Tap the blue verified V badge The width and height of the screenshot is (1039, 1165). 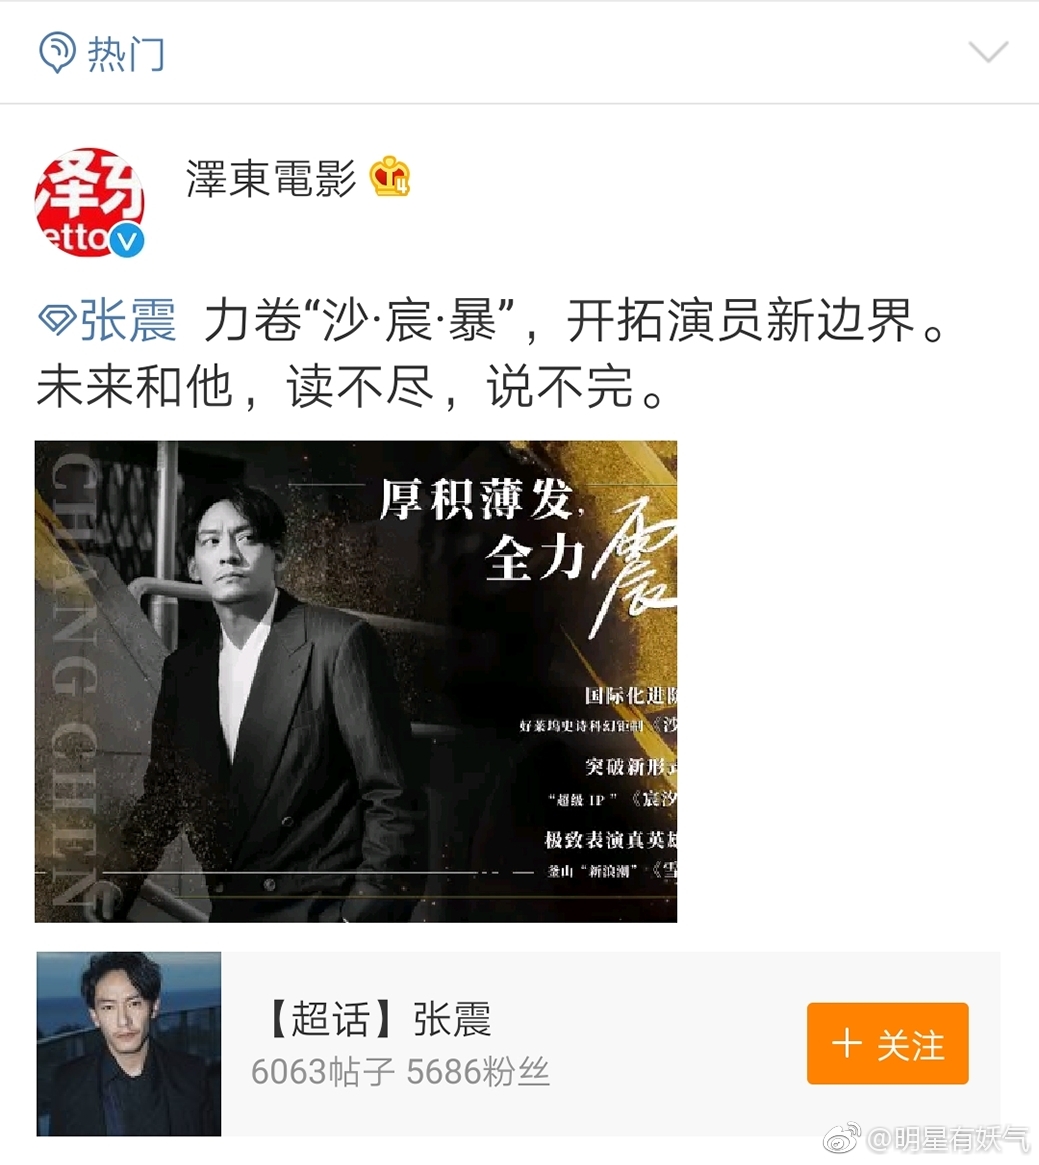click(128, 239)
